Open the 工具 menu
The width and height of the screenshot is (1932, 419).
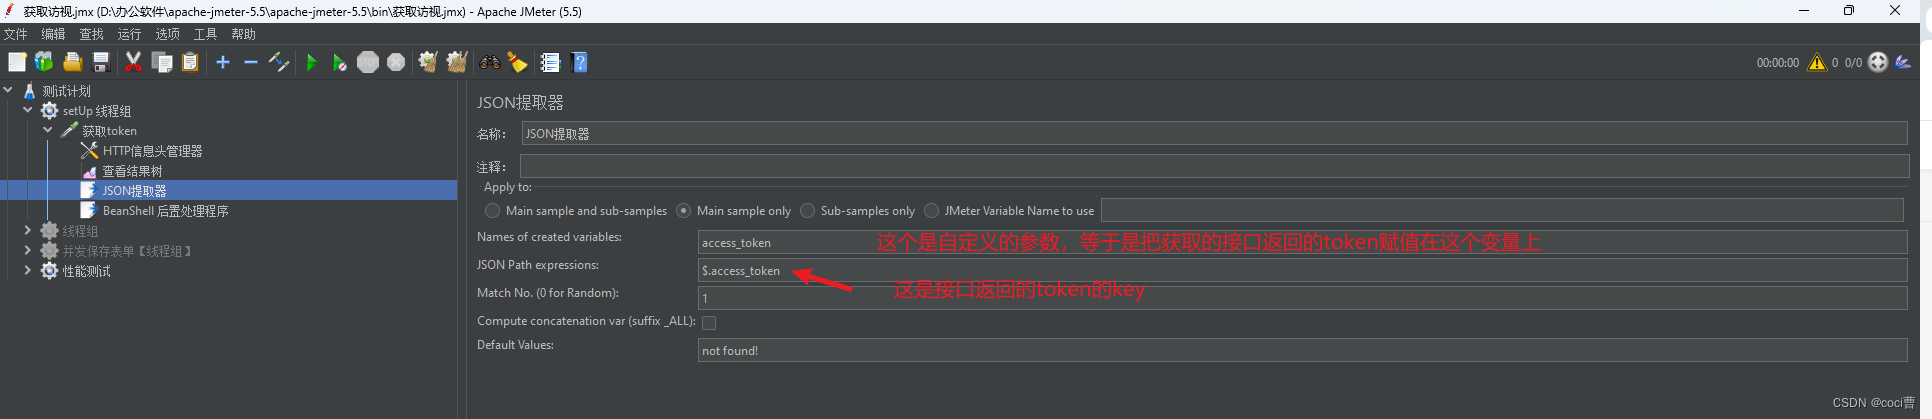205,34
